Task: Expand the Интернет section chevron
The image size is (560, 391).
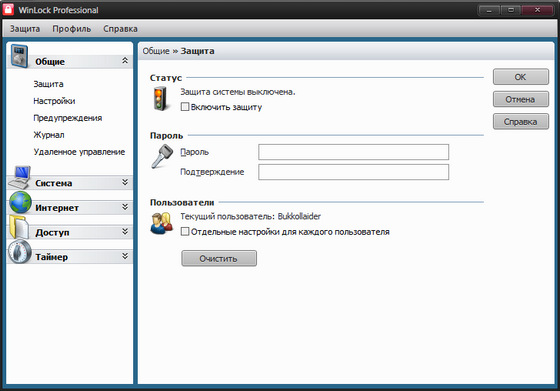Action: [x=125, y=207]
